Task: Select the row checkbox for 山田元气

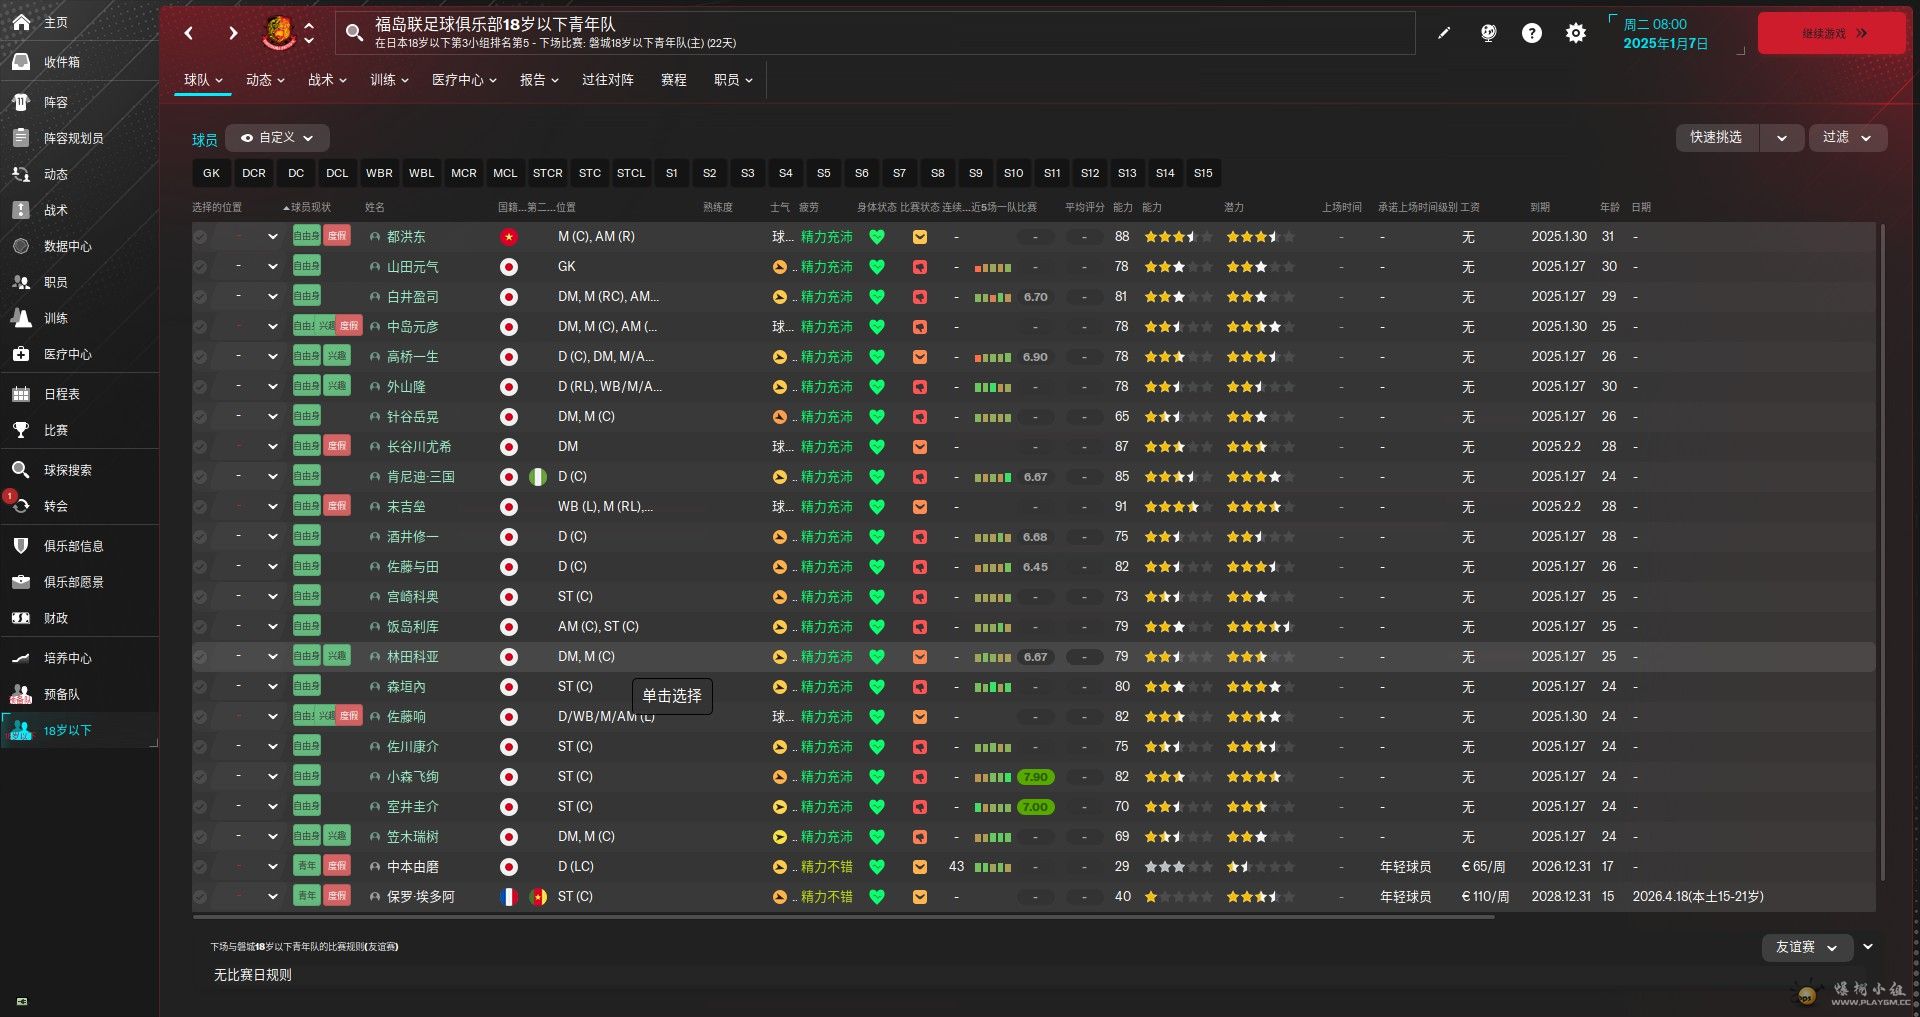Action: 200,267
